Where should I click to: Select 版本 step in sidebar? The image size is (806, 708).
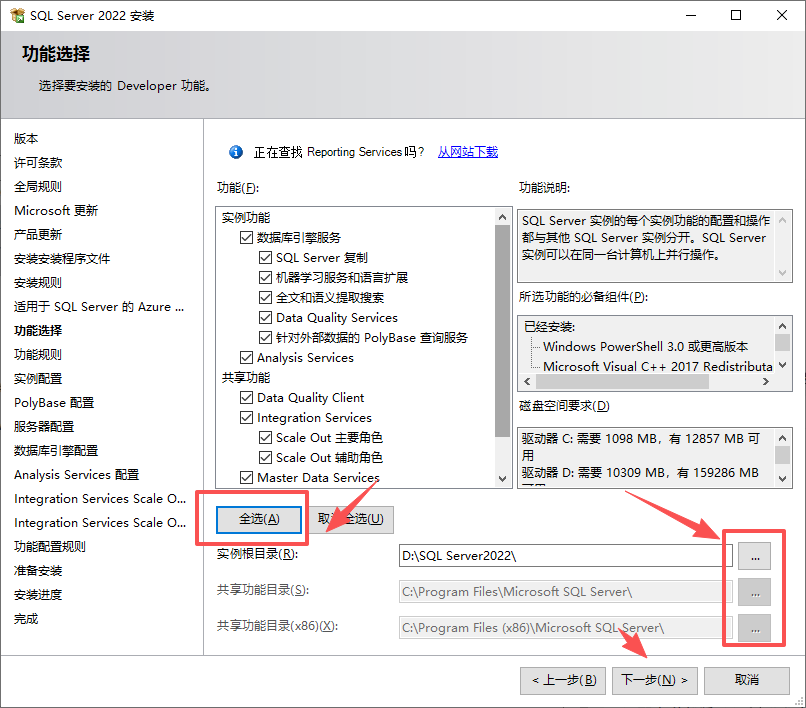pyautogui.click(x=26, y=139)
